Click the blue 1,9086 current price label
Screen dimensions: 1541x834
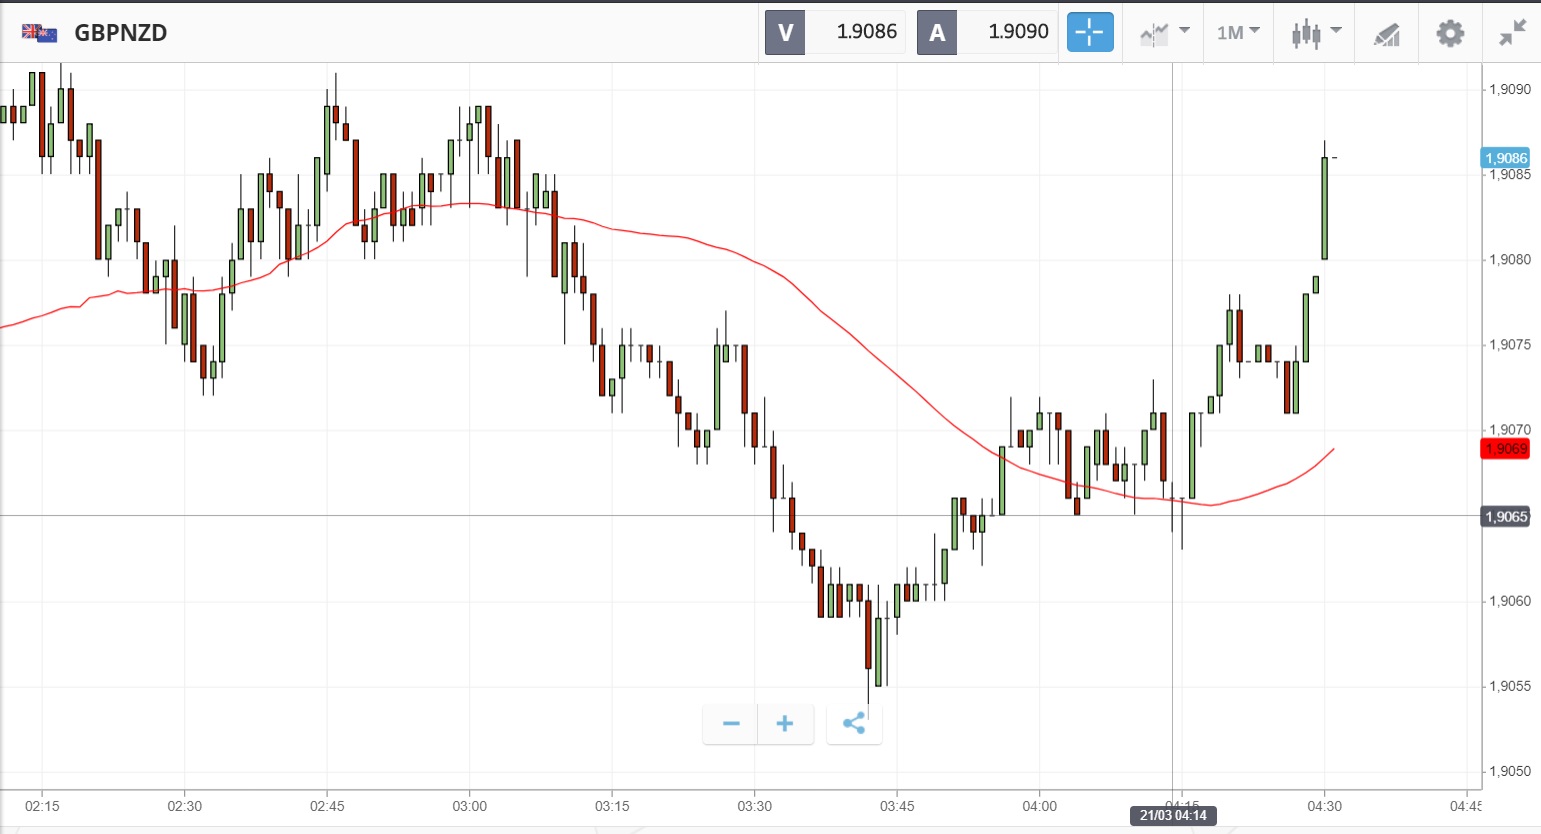point(1505,158)
